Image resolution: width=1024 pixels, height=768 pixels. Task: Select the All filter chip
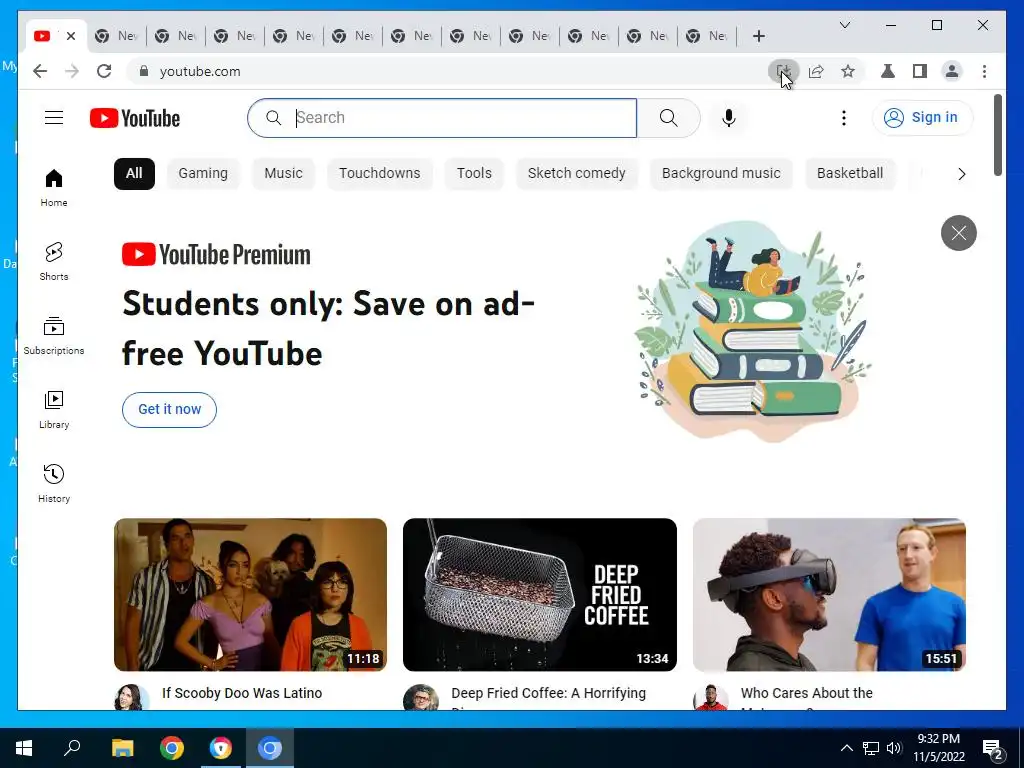134,174
